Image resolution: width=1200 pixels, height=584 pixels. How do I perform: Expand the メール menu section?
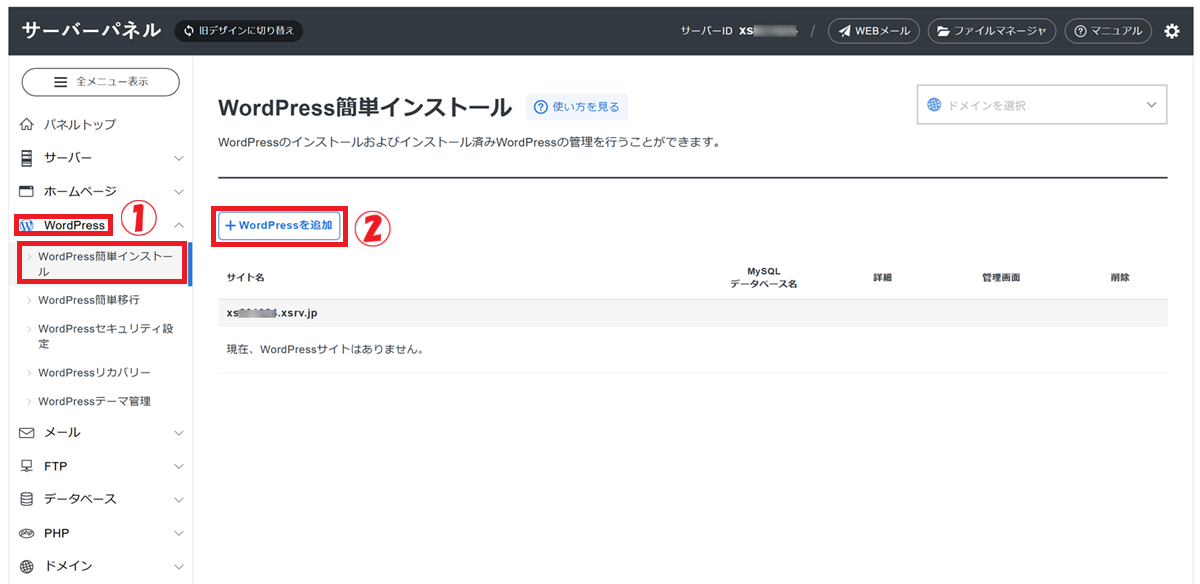[99, 433]
